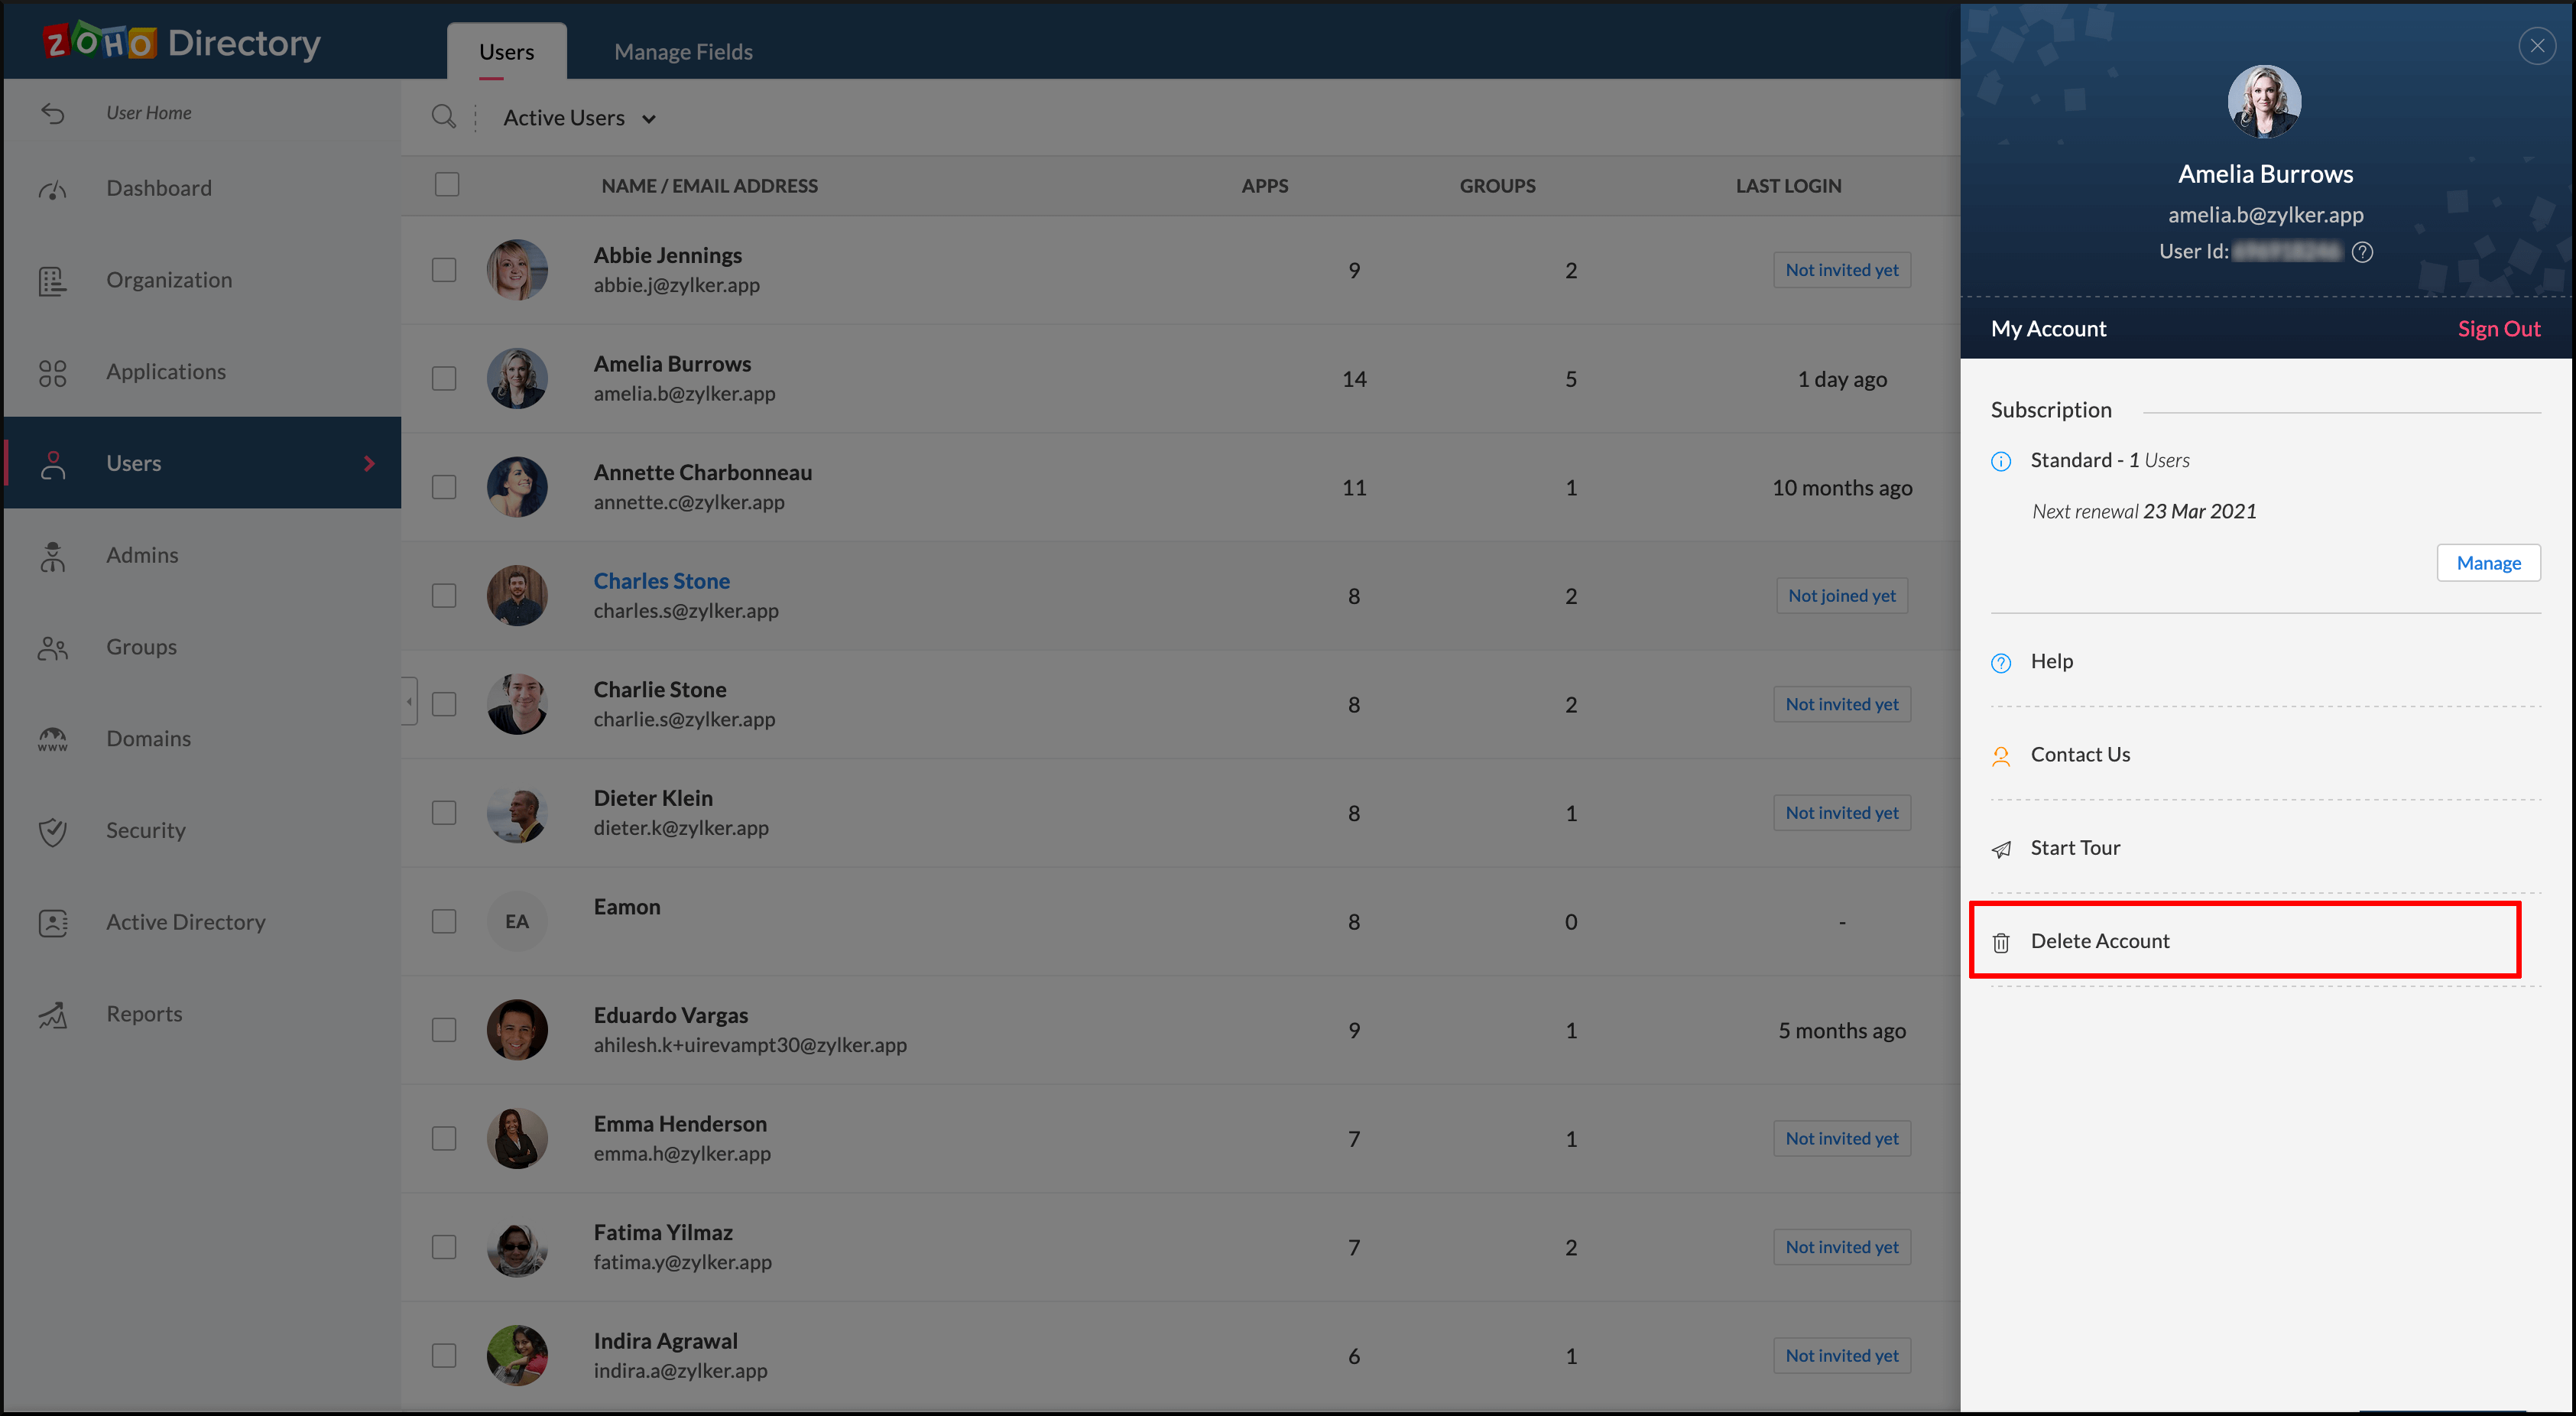This screenshot has height=1416, width=2576.
Task: Collapse the sidebar using the edge handle
Action: 409,702
